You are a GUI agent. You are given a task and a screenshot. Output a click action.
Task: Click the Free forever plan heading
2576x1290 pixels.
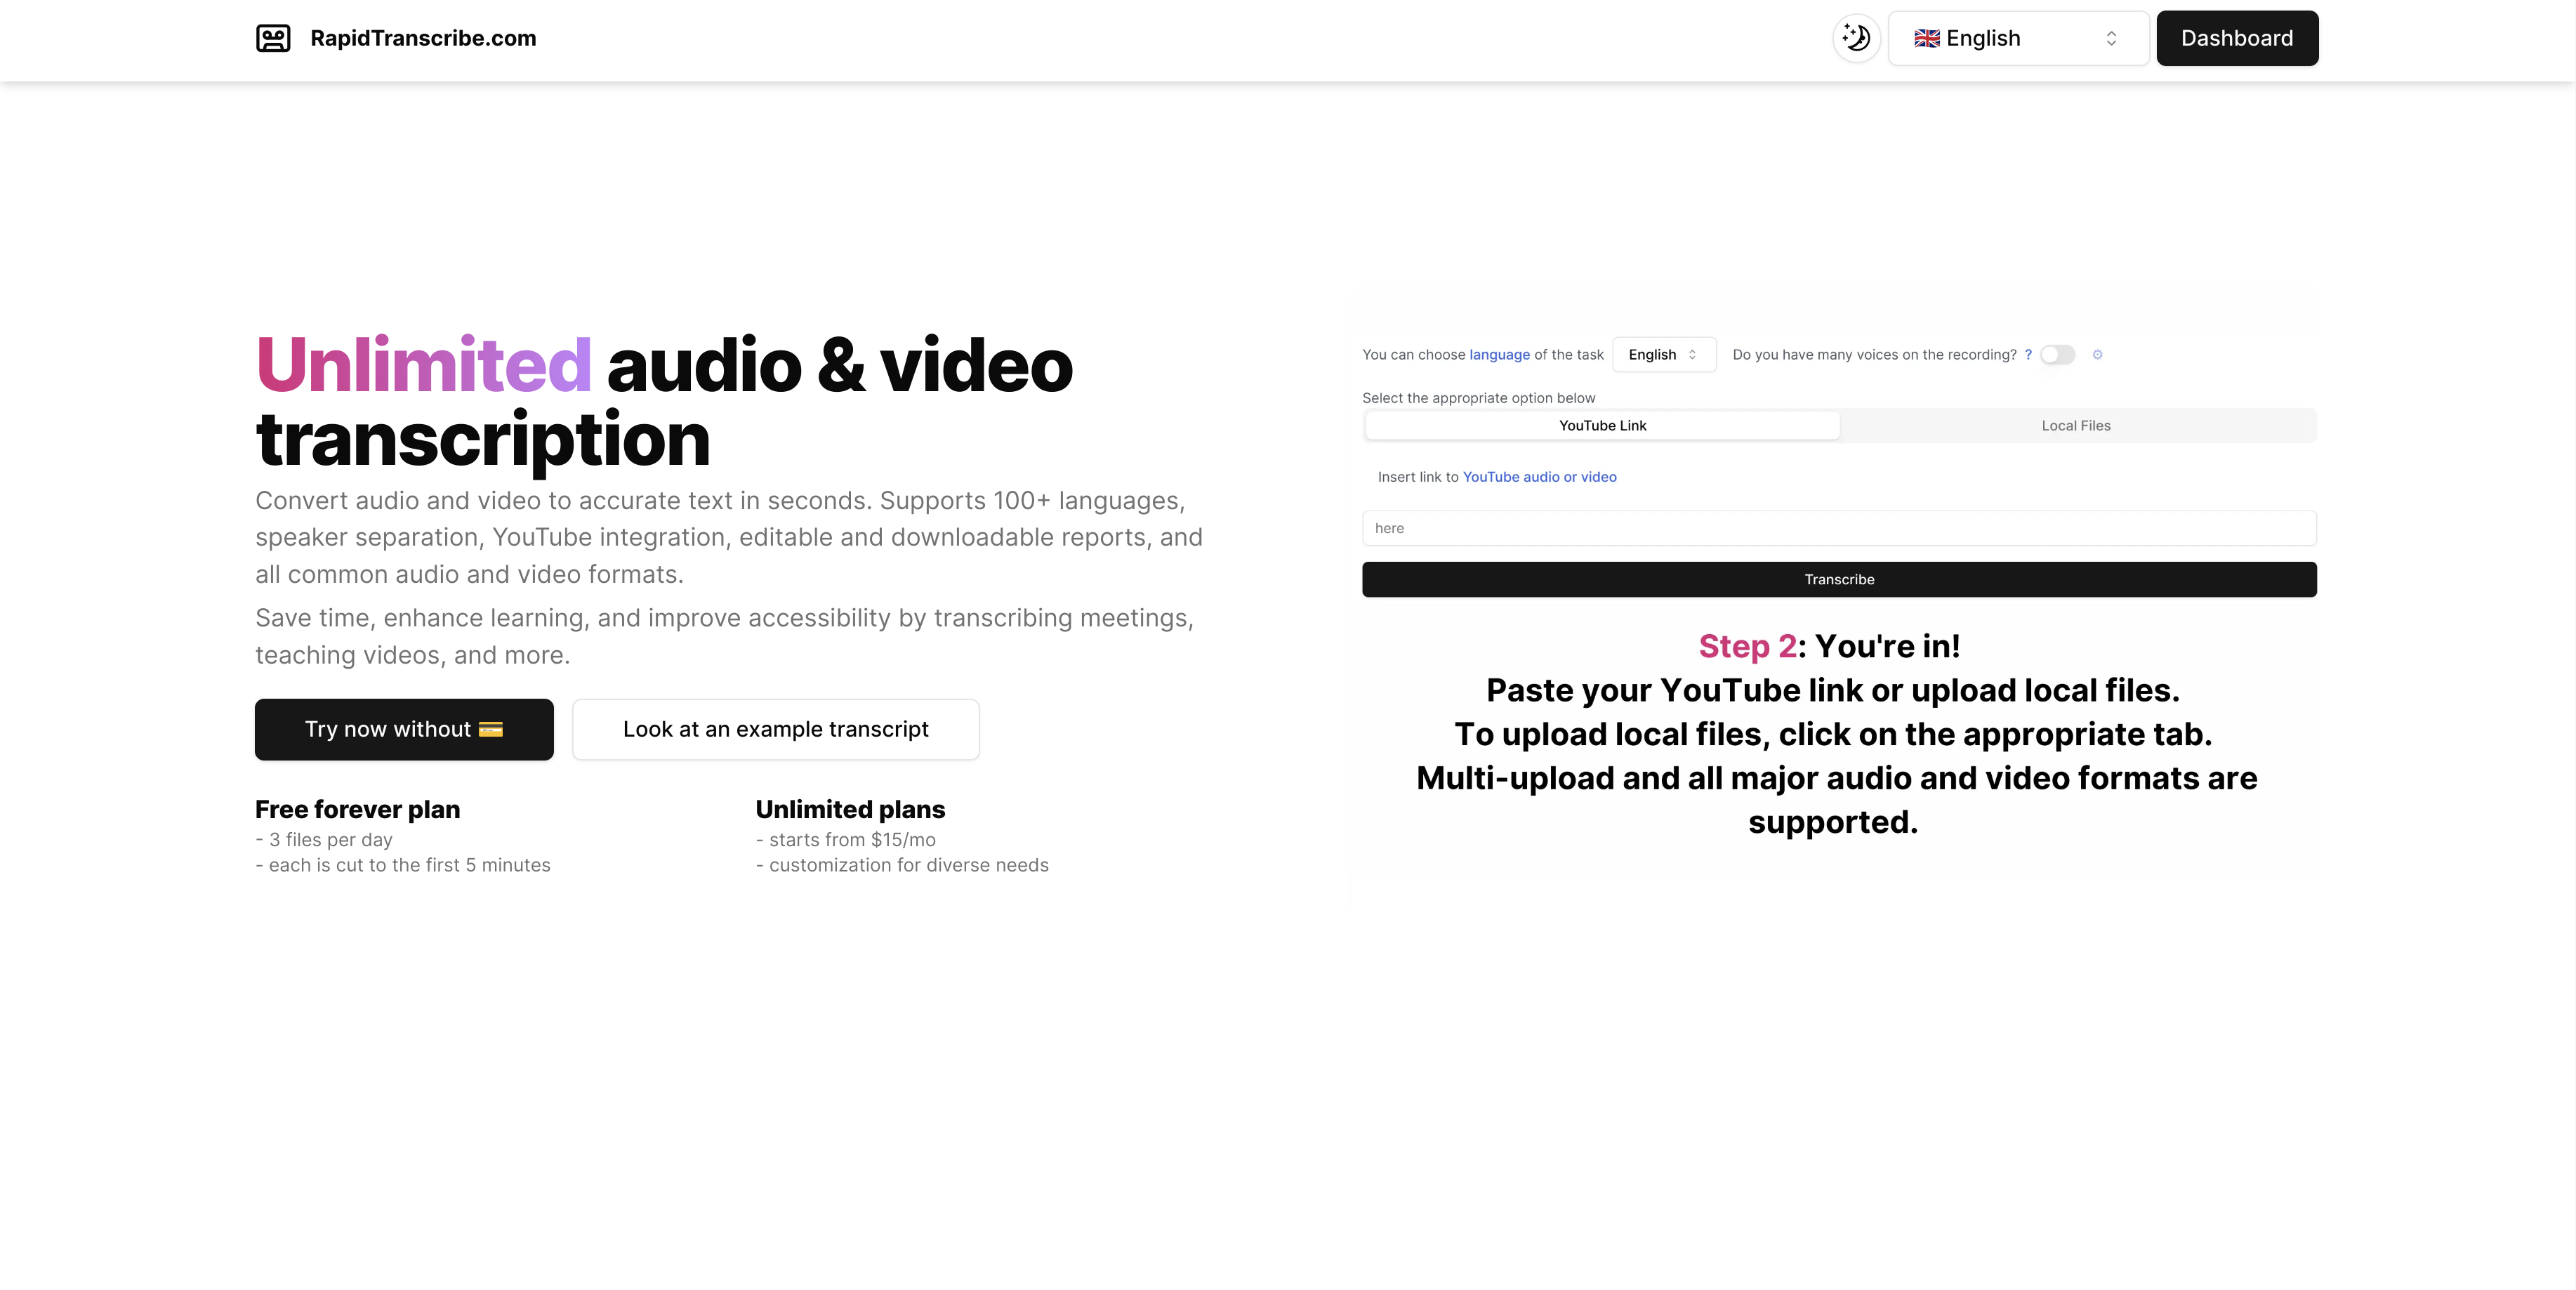pos(357,809)
